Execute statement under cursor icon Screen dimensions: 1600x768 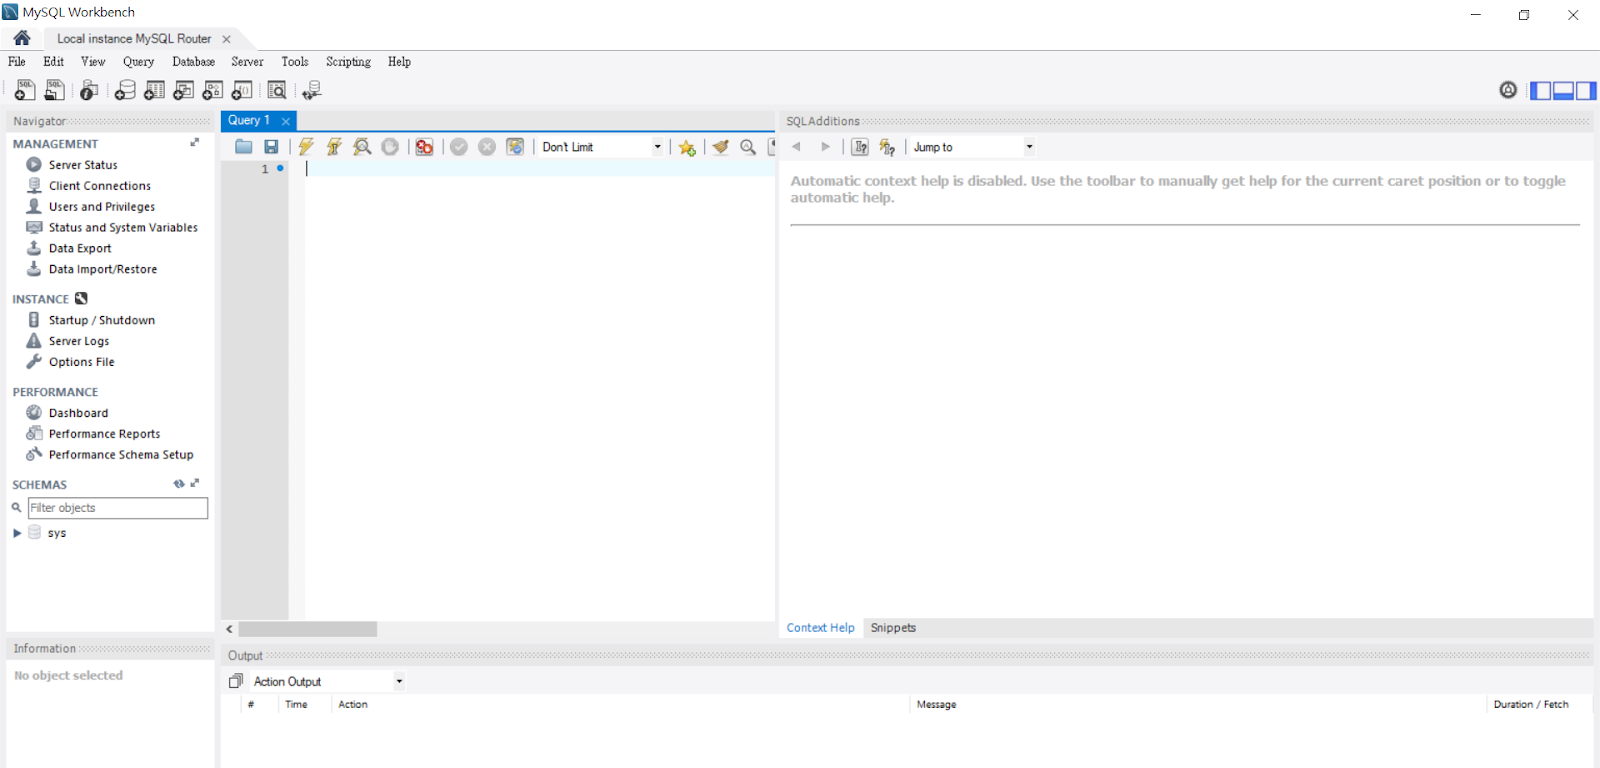click(x=334, y=147)
